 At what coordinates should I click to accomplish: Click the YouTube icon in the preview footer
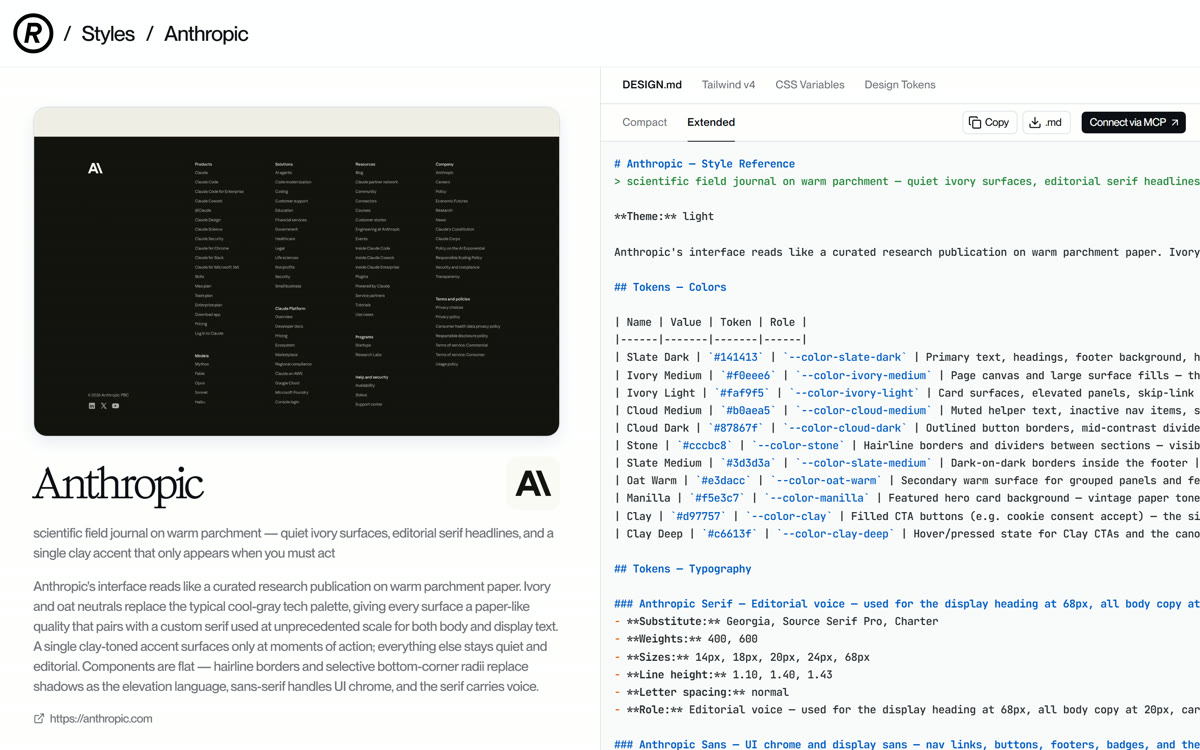[116, 406]
